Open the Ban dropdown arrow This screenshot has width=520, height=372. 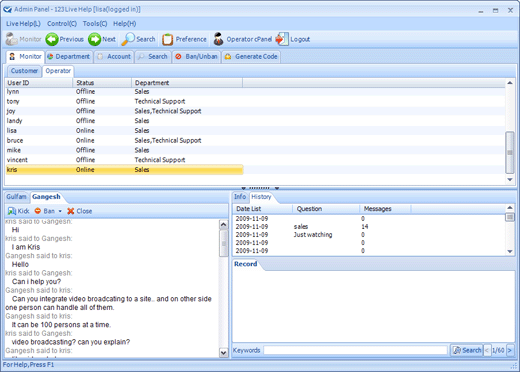[60, 211]
